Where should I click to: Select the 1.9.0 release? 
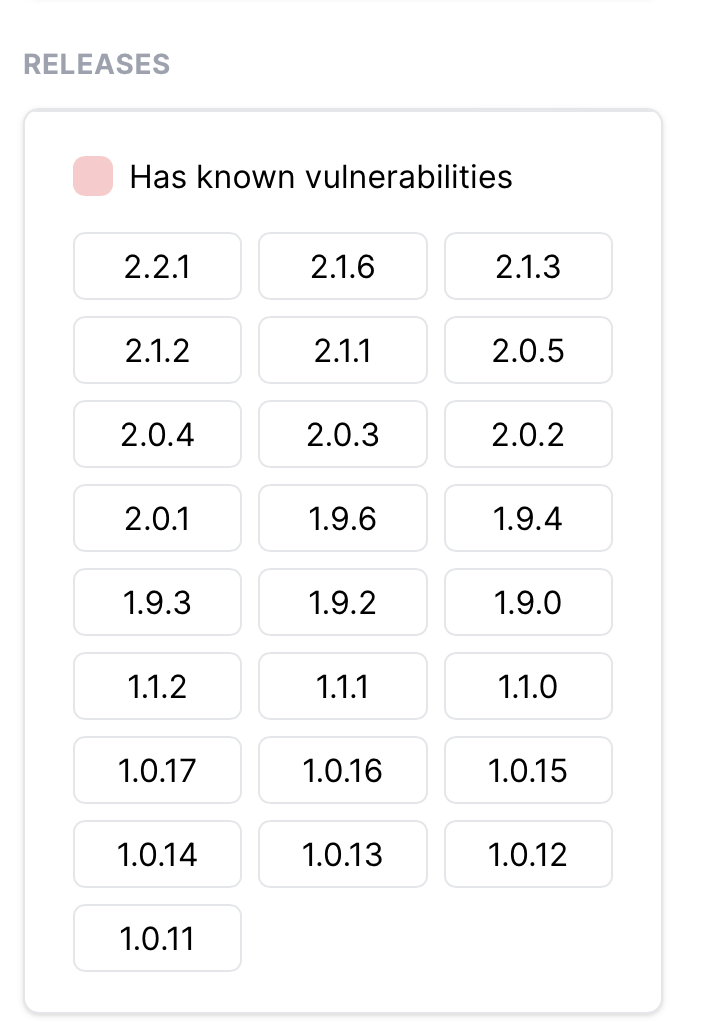point(528,603)
